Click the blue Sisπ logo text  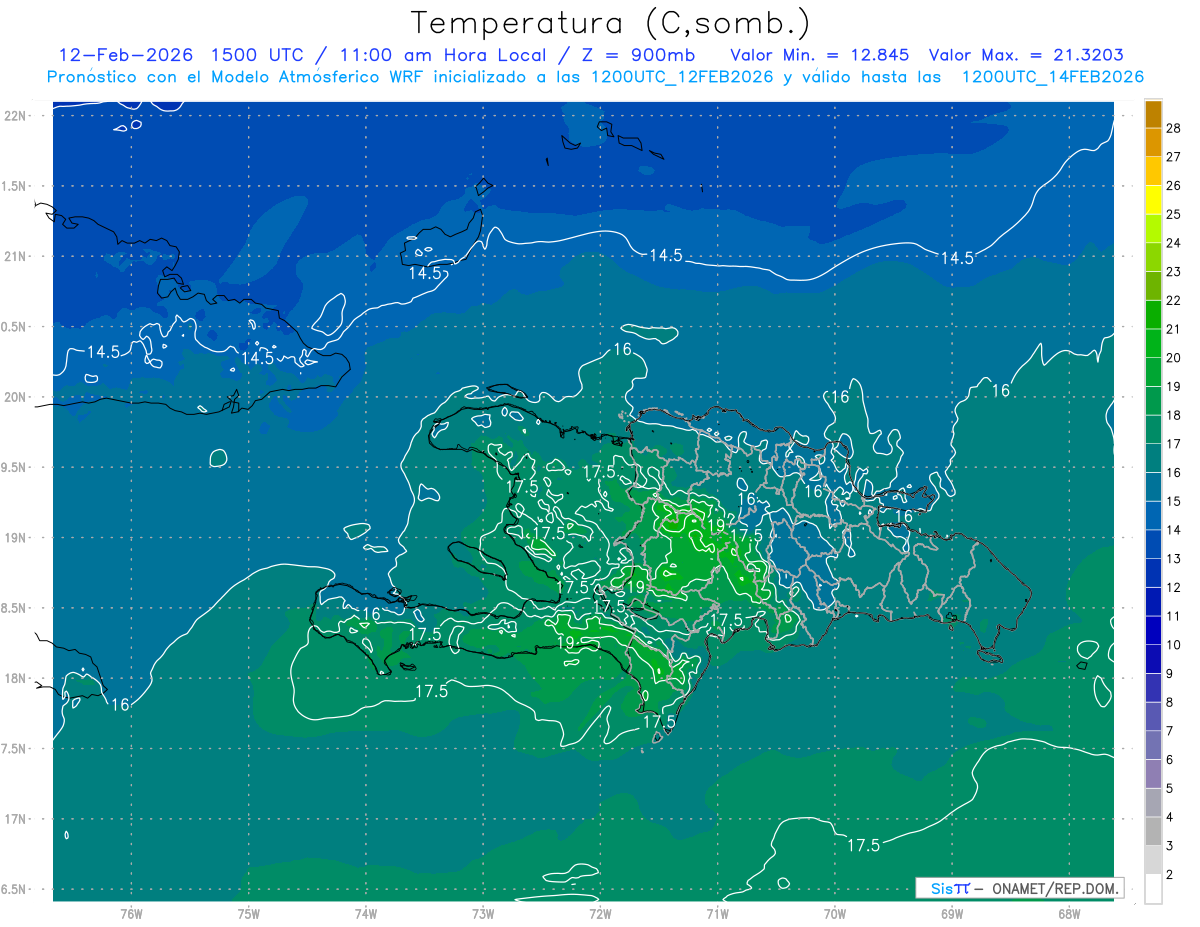pos(949,888)
